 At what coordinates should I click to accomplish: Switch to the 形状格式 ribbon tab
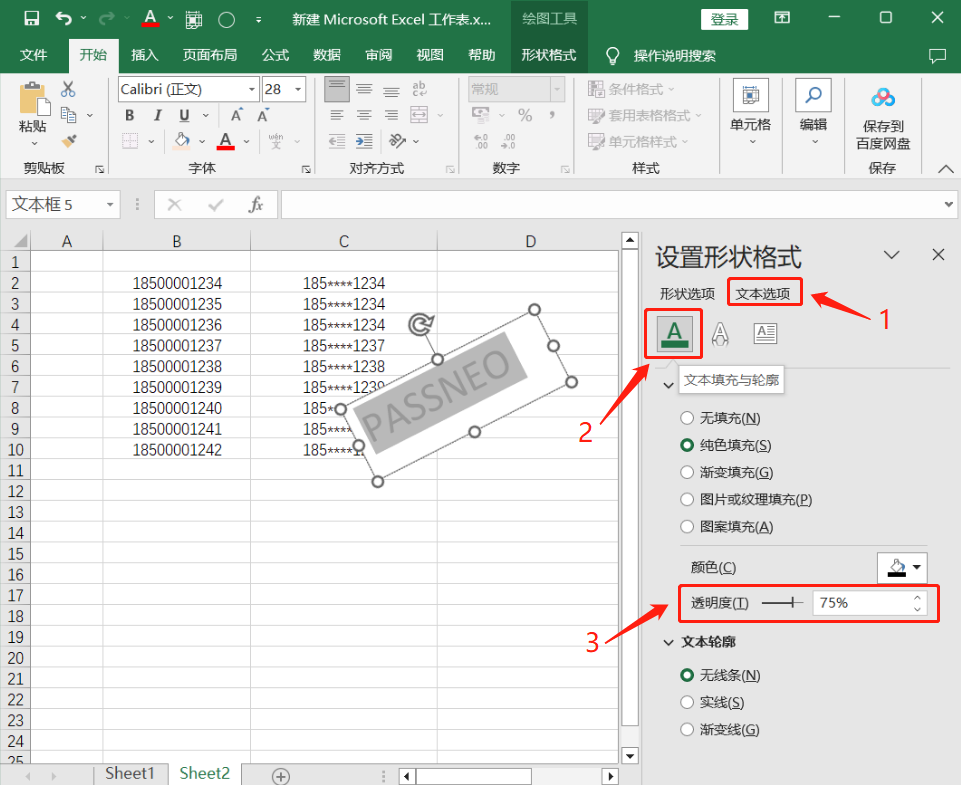tap(549, 55)
